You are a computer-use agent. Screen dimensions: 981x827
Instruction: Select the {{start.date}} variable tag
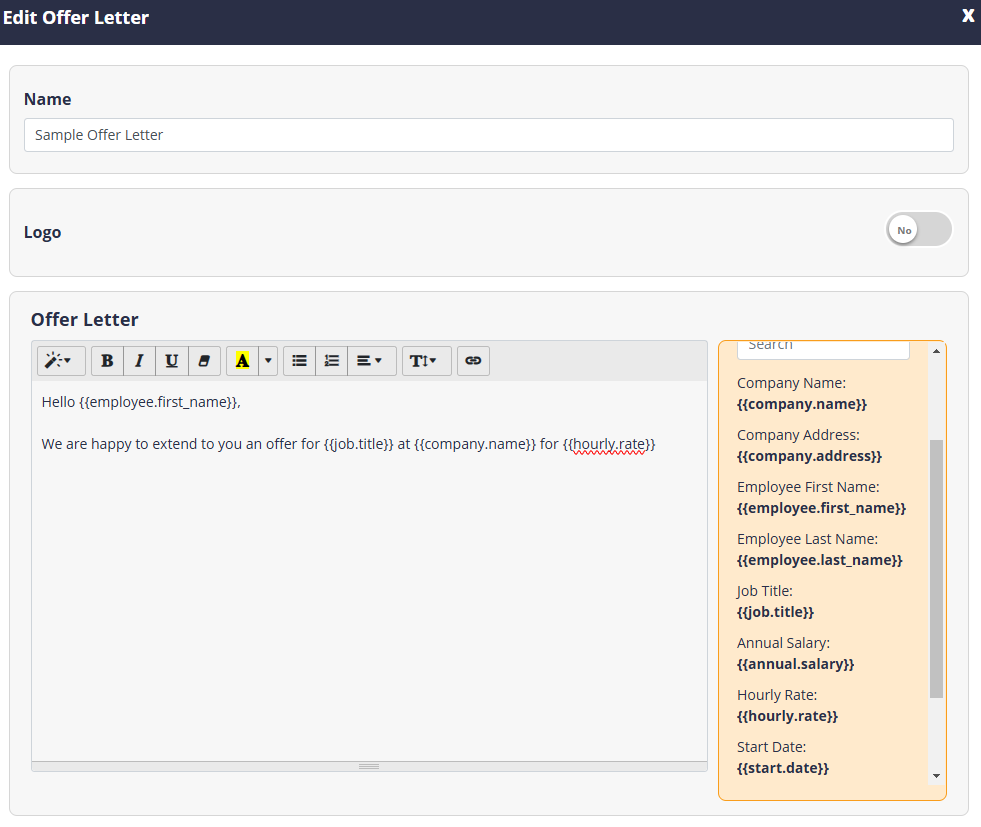click(783, 768)
